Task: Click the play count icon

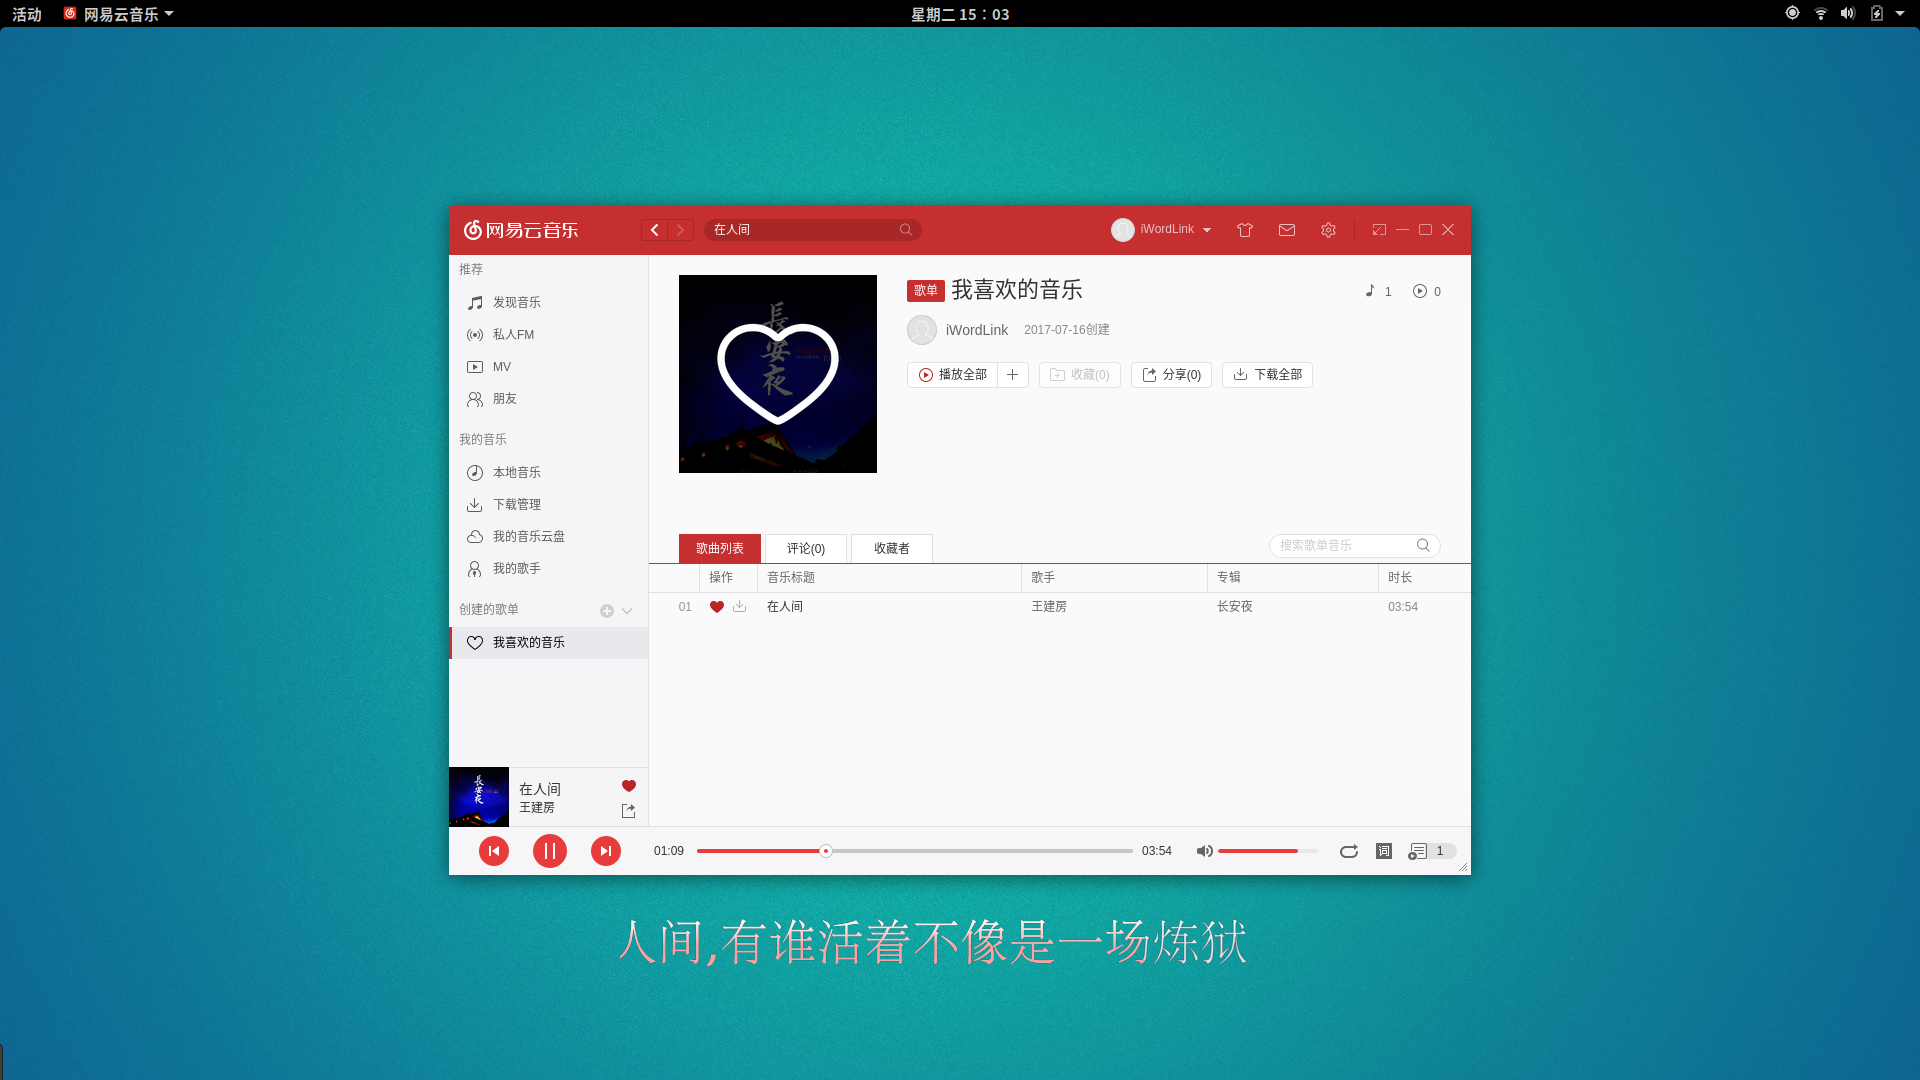Action: (x=1420, y=291)
